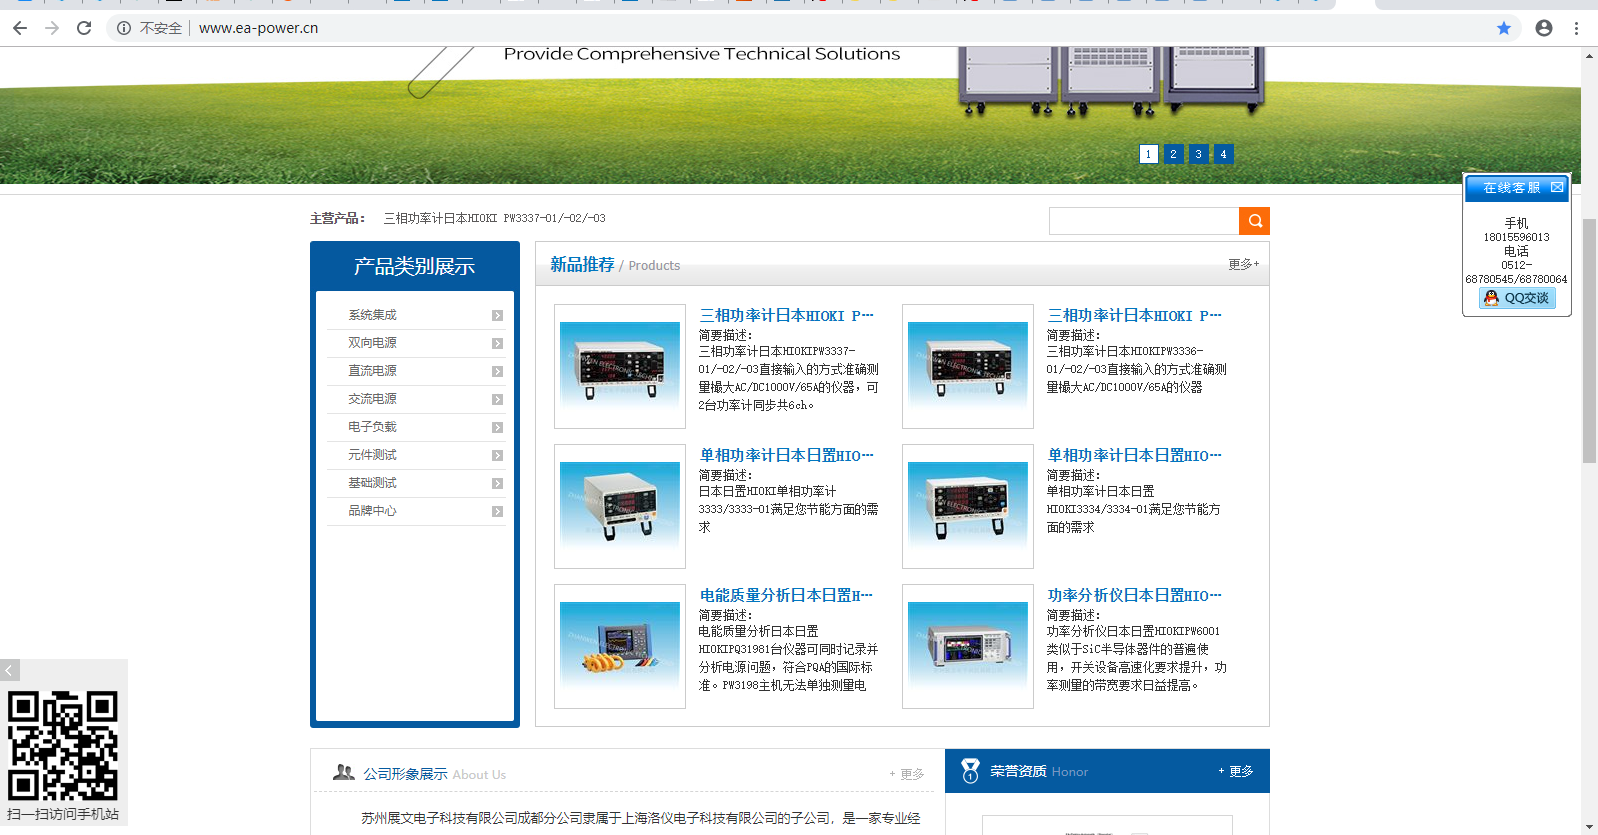View site security info icon
This screenshot has width=1598, height=835.
tap(124, 28)
